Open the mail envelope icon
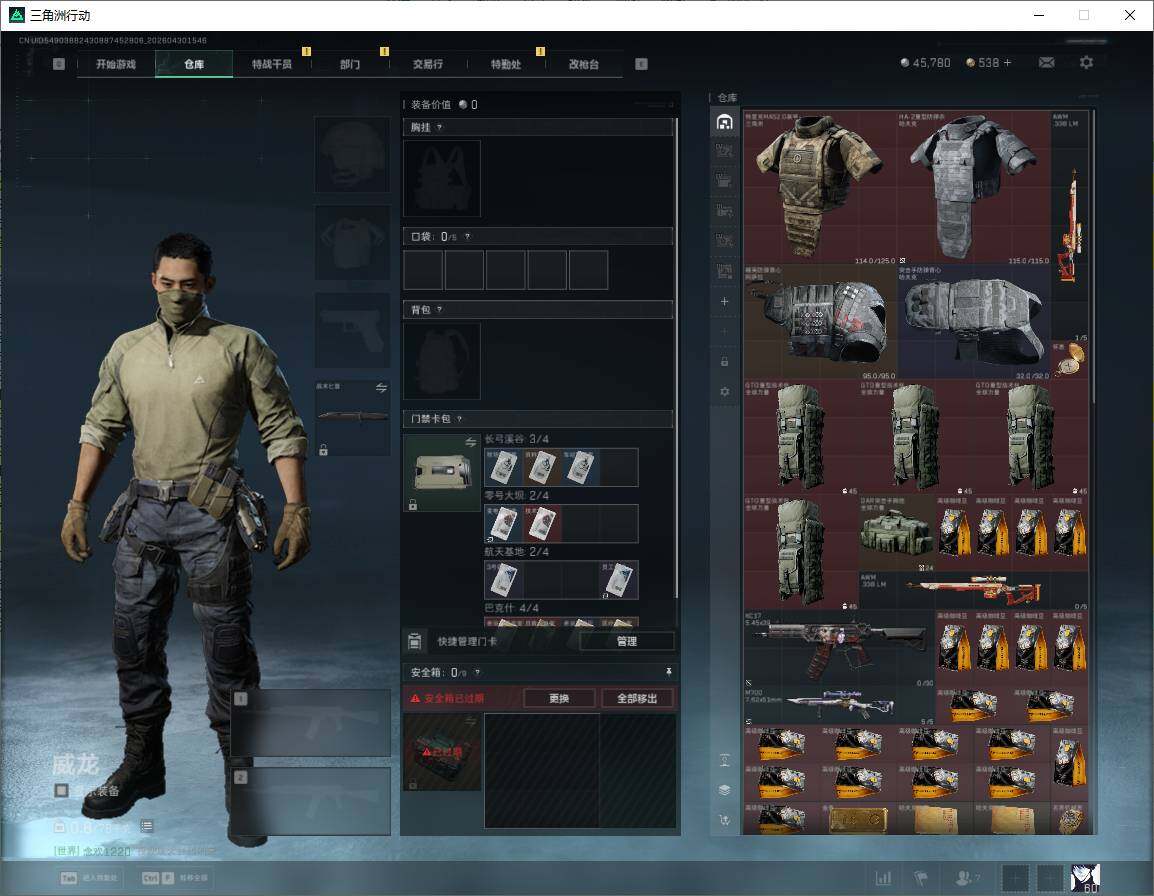The width and height of the screenshot is (1154, 896). pos(1046,63)
